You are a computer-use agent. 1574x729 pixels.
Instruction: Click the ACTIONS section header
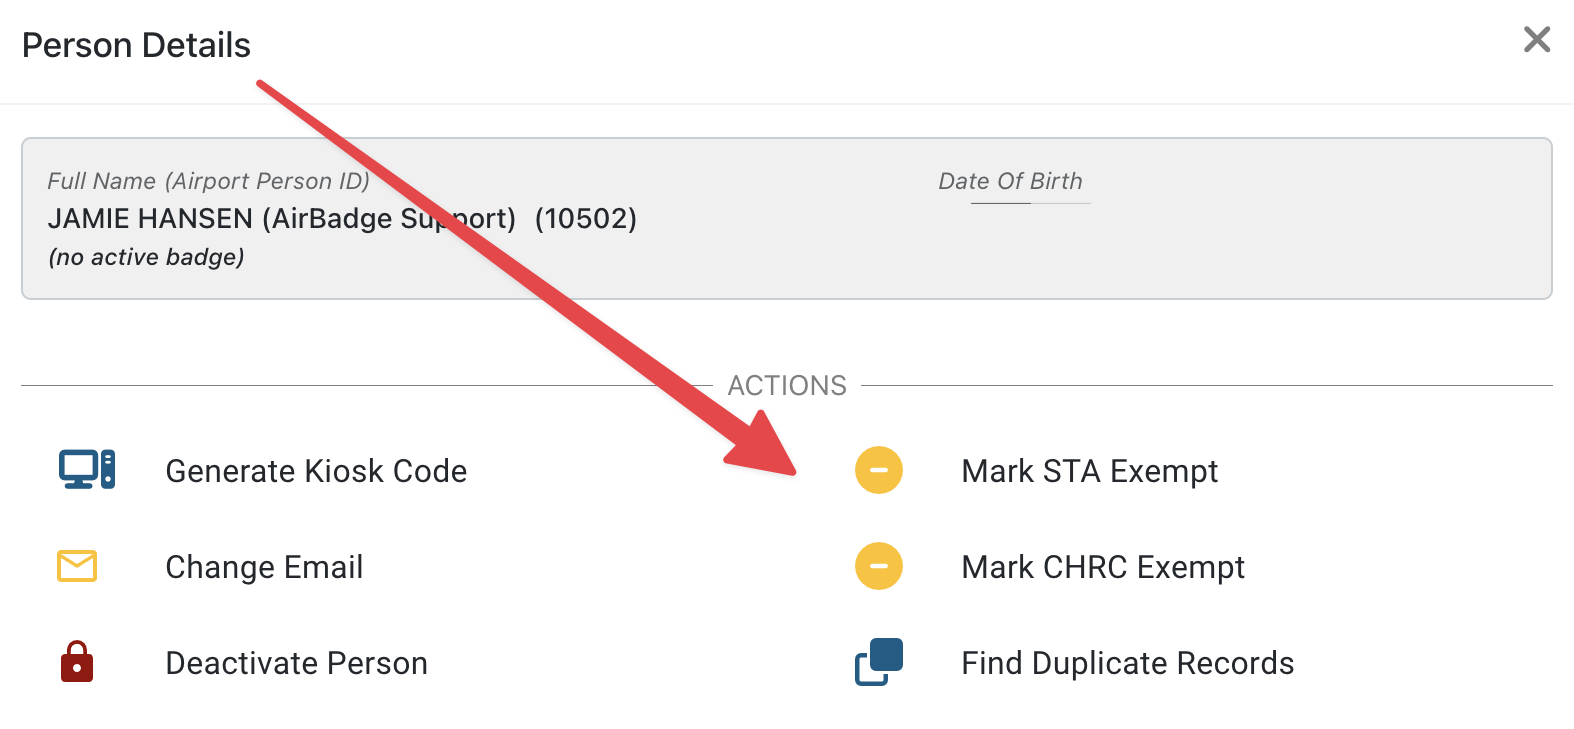click(787, 385)
